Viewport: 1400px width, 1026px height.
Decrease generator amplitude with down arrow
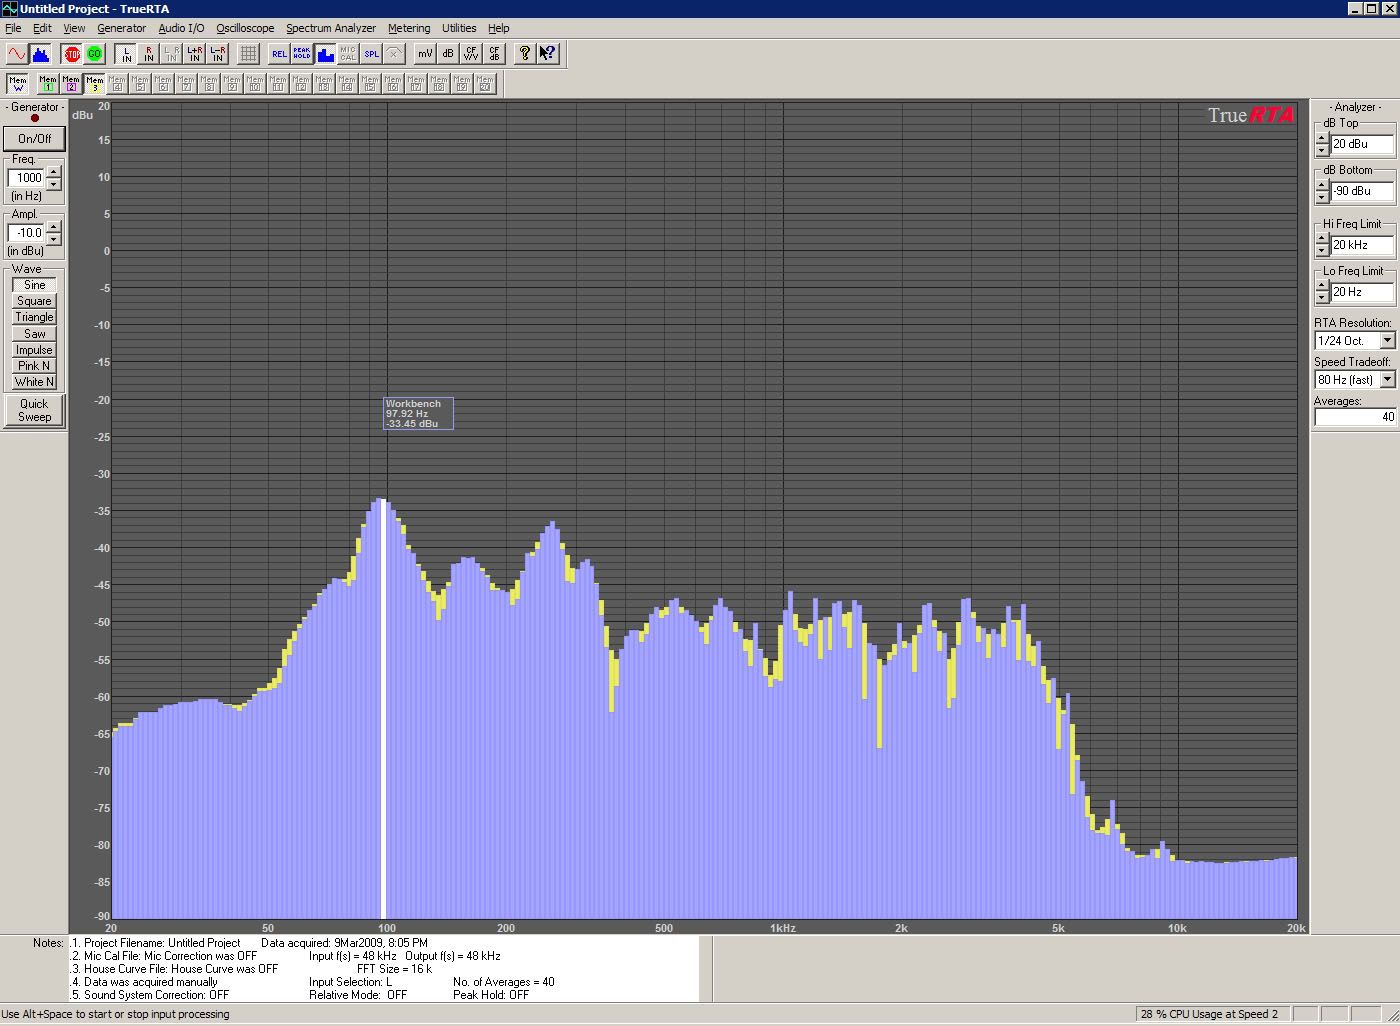tap(54, 238)
